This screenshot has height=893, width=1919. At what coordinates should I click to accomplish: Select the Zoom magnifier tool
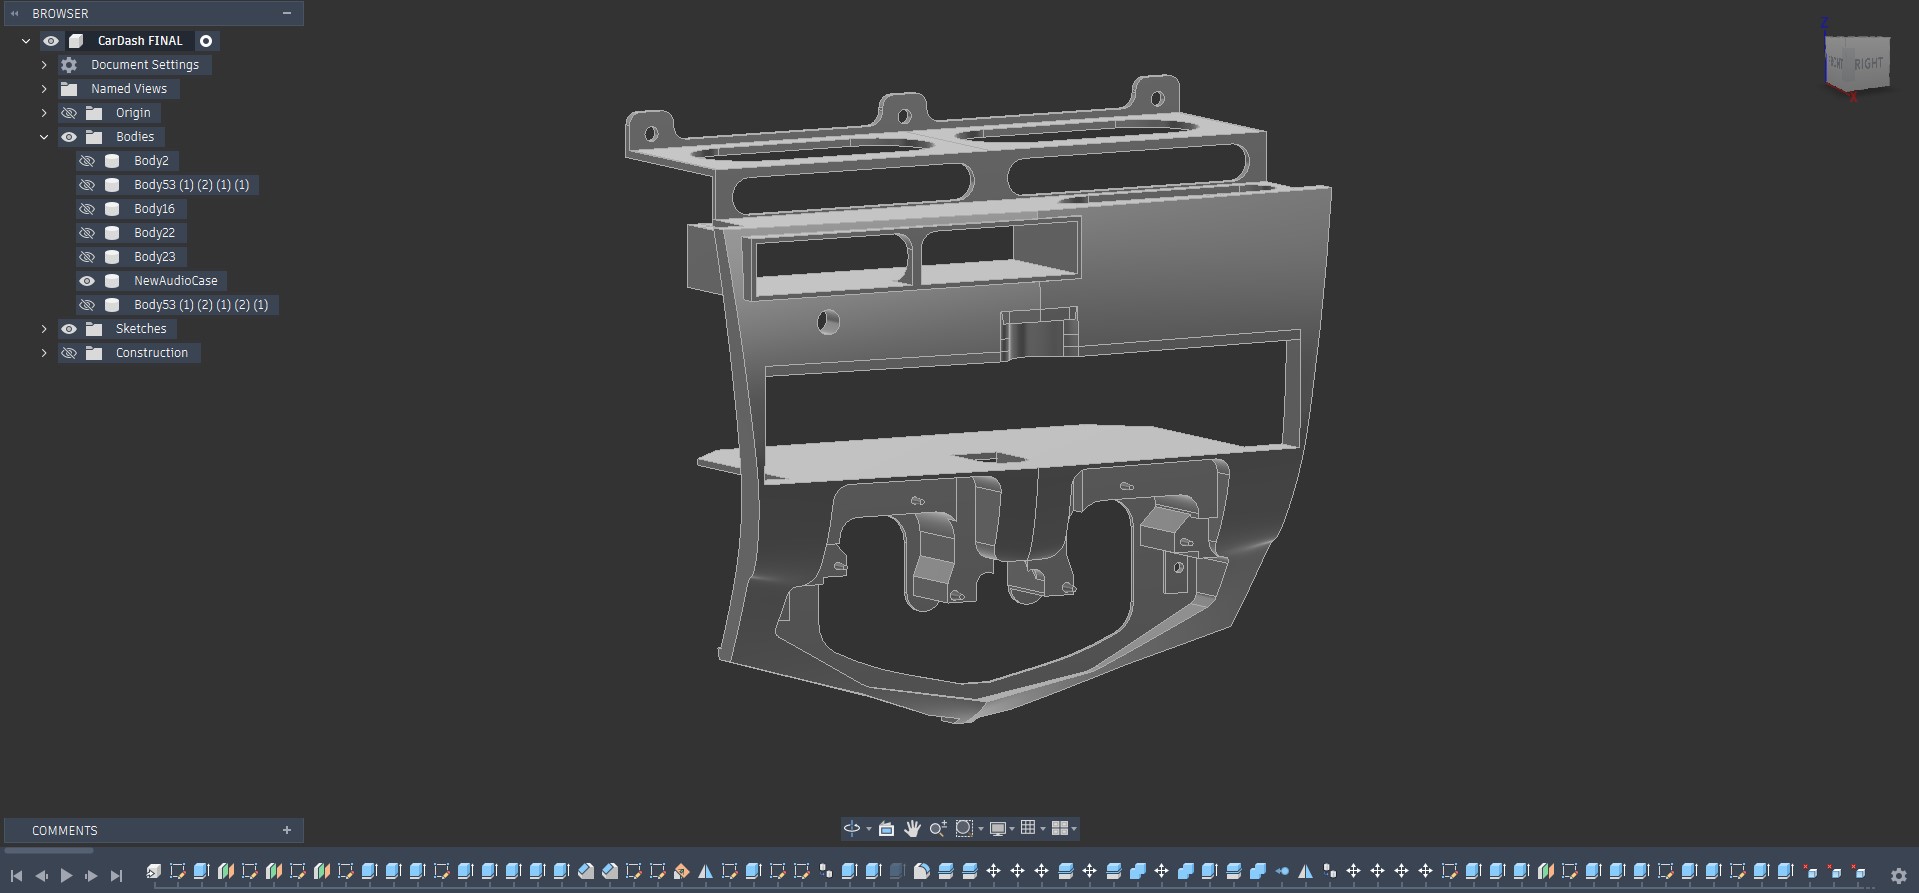(x=938, y=828)
